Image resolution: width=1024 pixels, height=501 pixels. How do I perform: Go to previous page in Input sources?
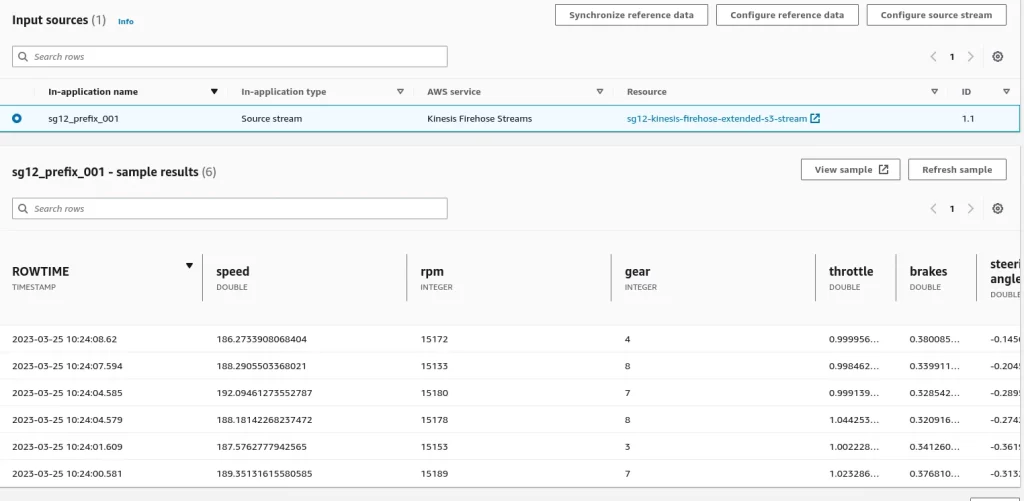coord(933,57)
